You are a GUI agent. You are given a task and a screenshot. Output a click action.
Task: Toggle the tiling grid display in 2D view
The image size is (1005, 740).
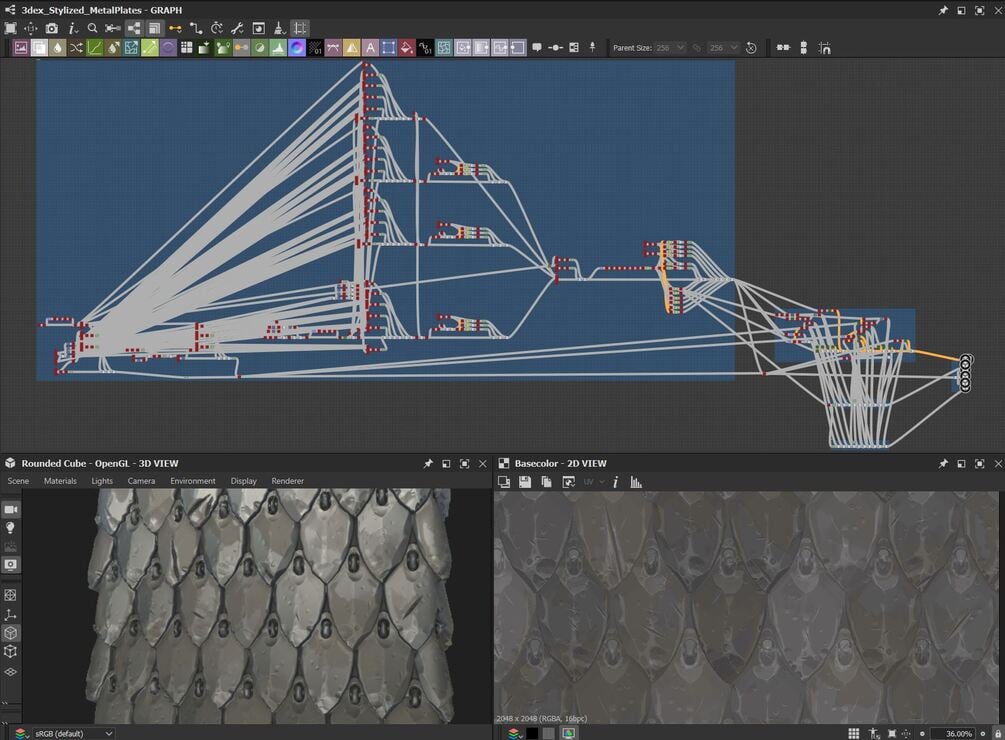(x=853, y=734)
